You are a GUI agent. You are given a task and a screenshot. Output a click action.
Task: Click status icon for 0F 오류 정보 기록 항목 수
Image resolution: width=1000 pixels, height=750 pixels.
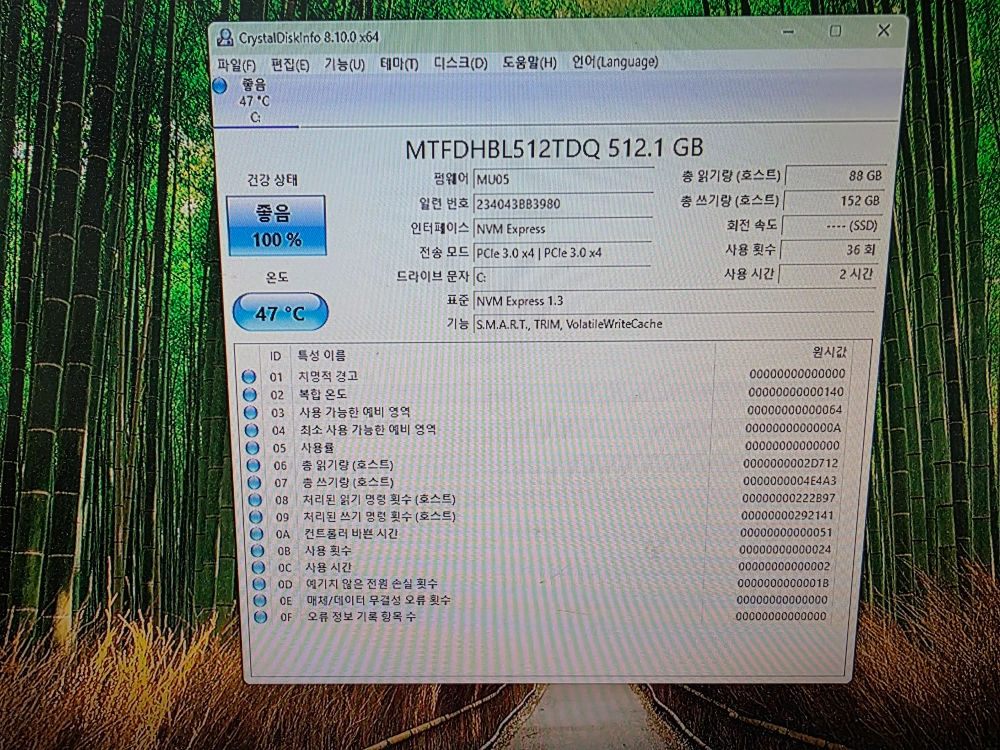260,617
